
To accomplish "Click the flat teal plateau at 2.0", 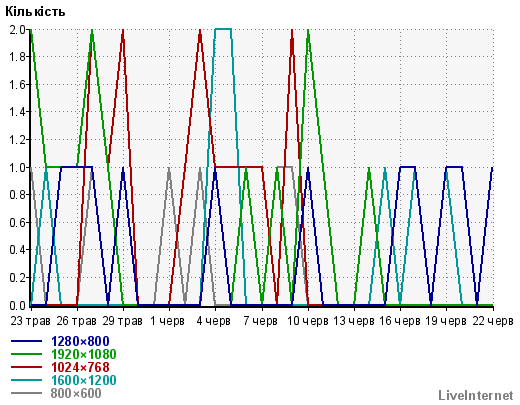I will pyautogui.click(x=223, y=29).
